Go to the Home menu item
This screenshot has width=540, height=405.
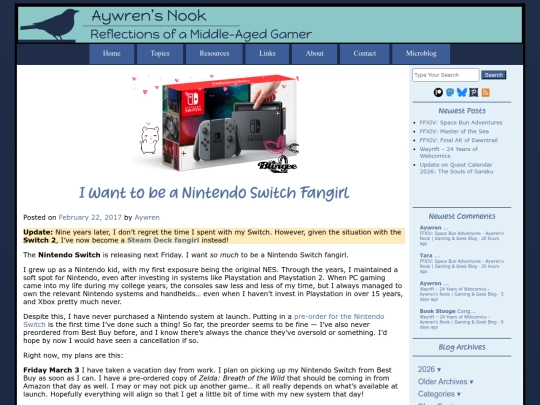tap(112, 54)
